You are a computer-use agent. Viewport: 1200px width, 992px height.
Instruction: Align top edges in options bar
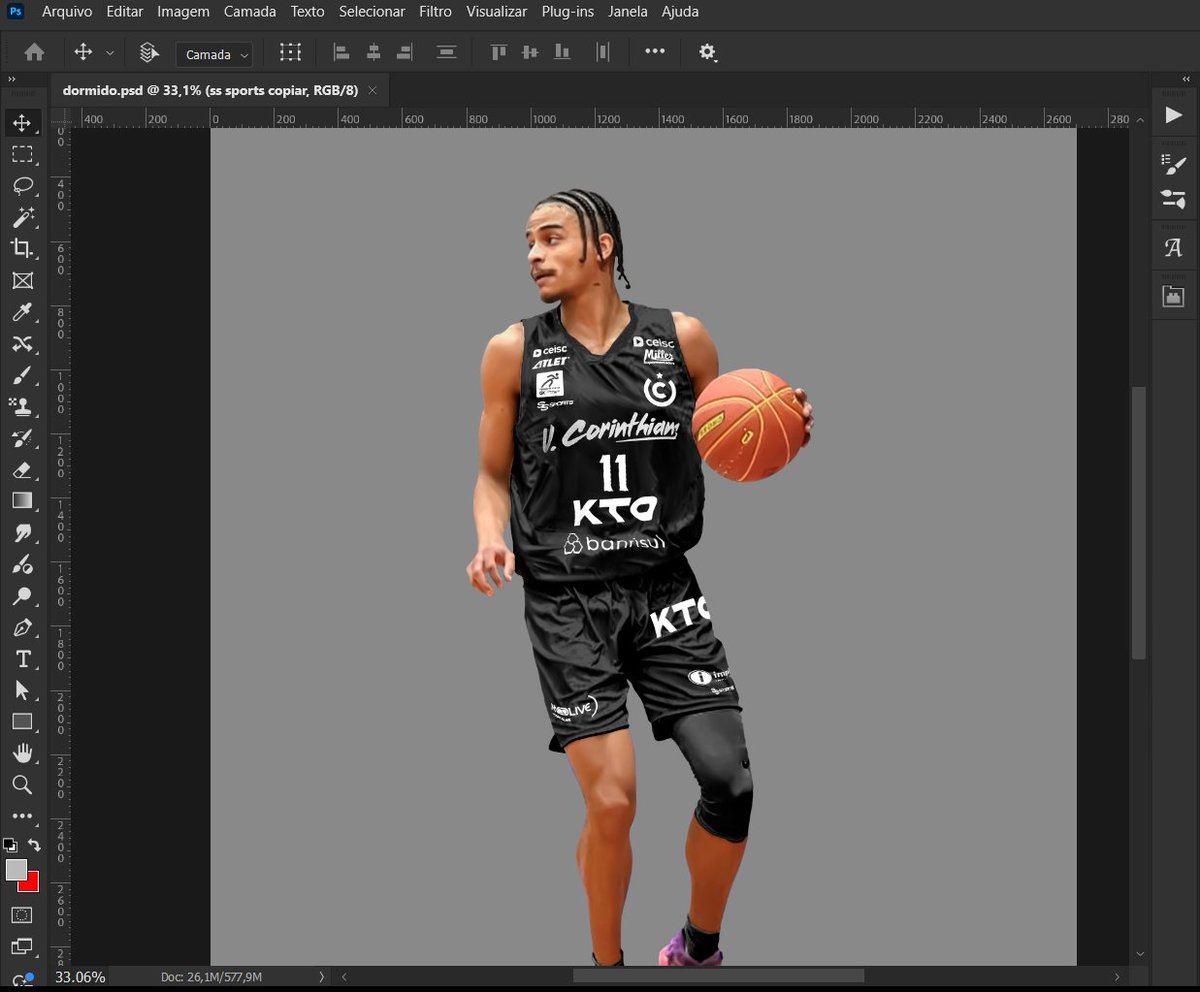pos(498,52)
